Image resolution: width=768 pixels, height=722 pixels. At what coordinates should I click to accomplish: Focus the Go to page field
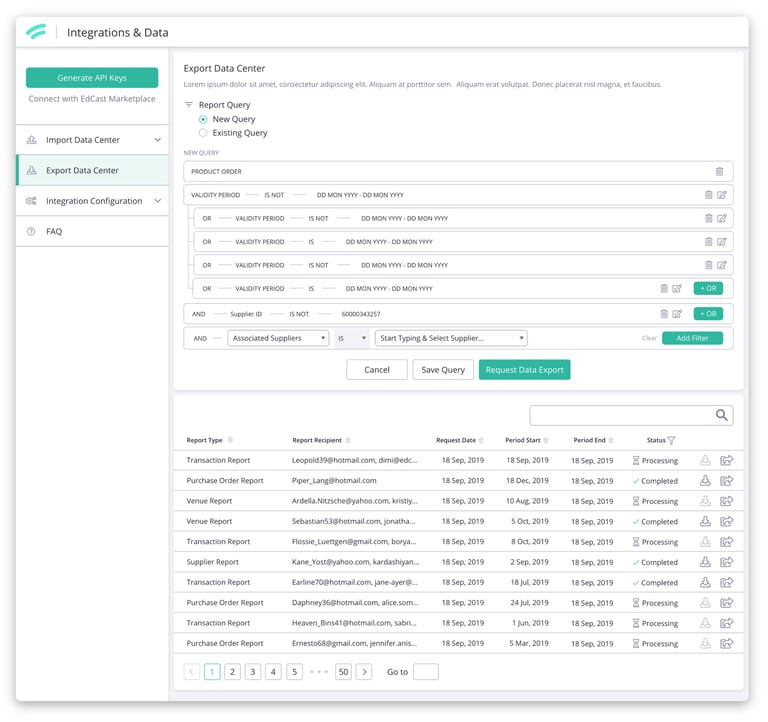(x=426, y=672)
